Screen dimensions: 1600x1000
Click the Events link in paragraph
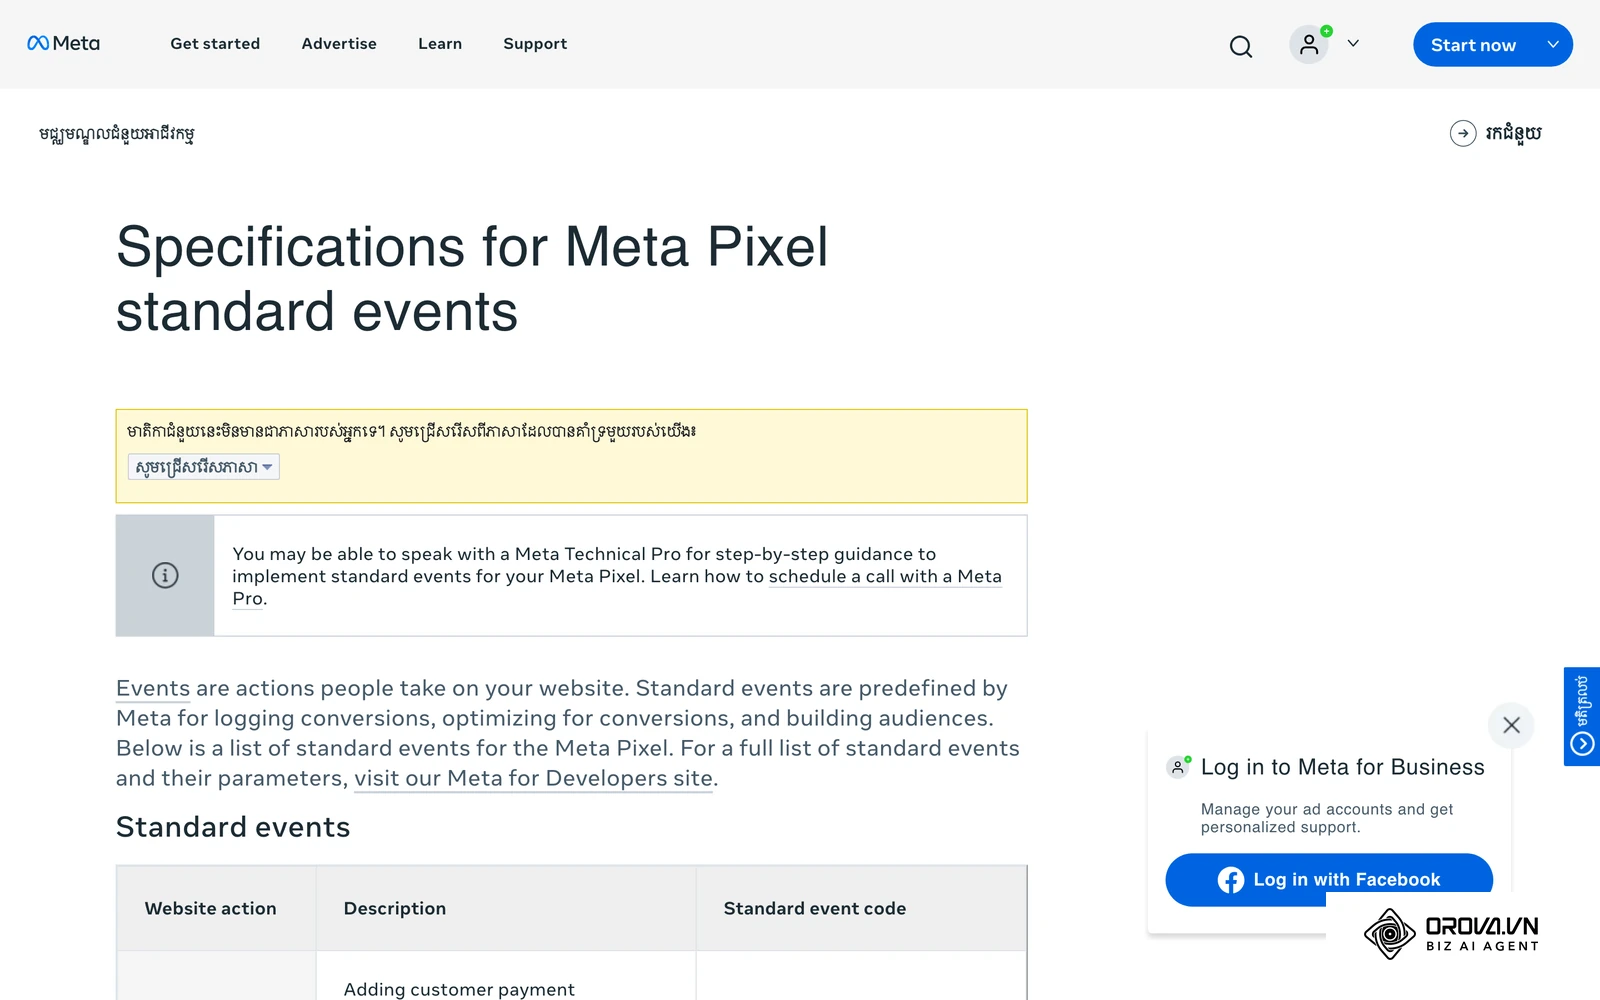coord(153,688)
